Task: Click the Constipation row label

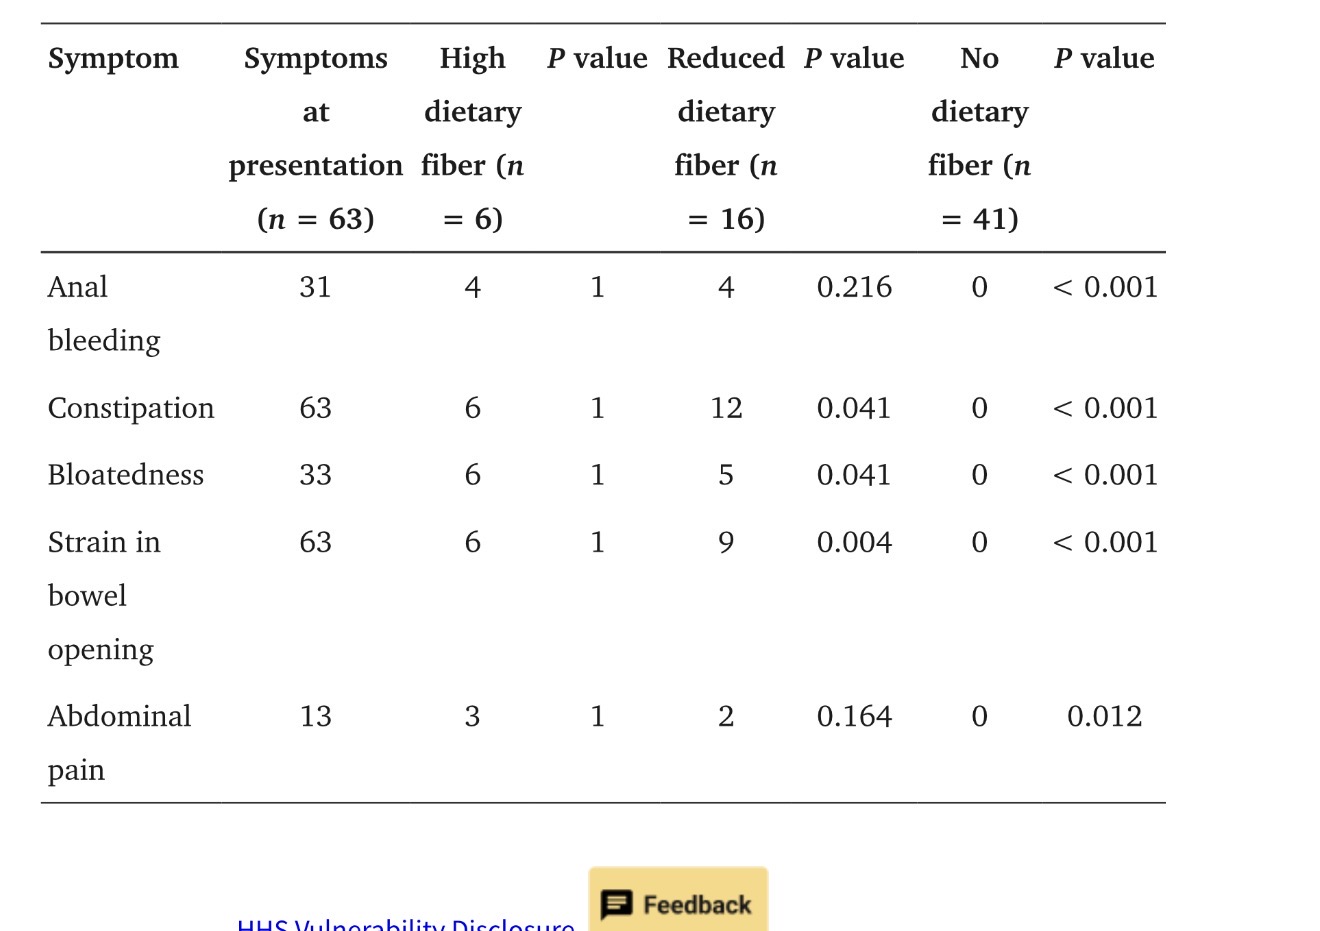Action: pyautogui.click(x=131, y=408)
